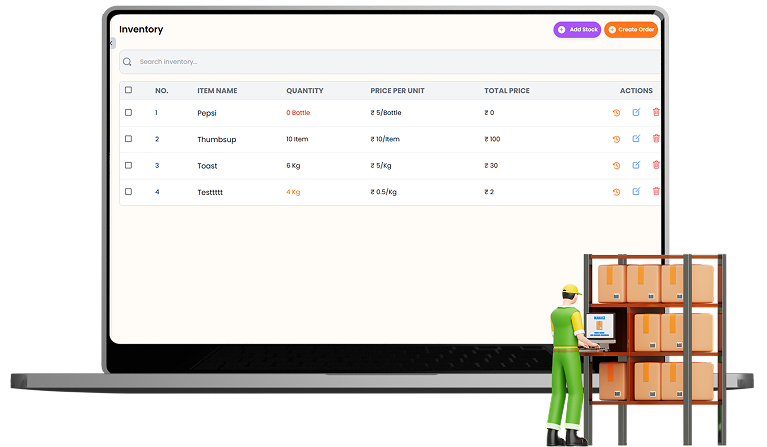Click the PRICE PER UNIT column header
The image size is (767, 447).
pyautogui.click(x=397, y=90)
